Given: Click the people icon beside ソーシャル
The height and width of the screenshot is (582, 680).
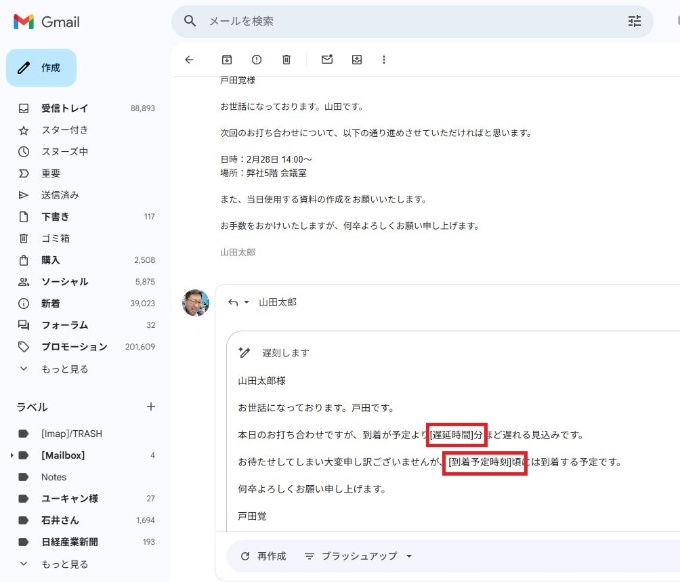Looking at the screenshot, I should click(x=23, y=282).
